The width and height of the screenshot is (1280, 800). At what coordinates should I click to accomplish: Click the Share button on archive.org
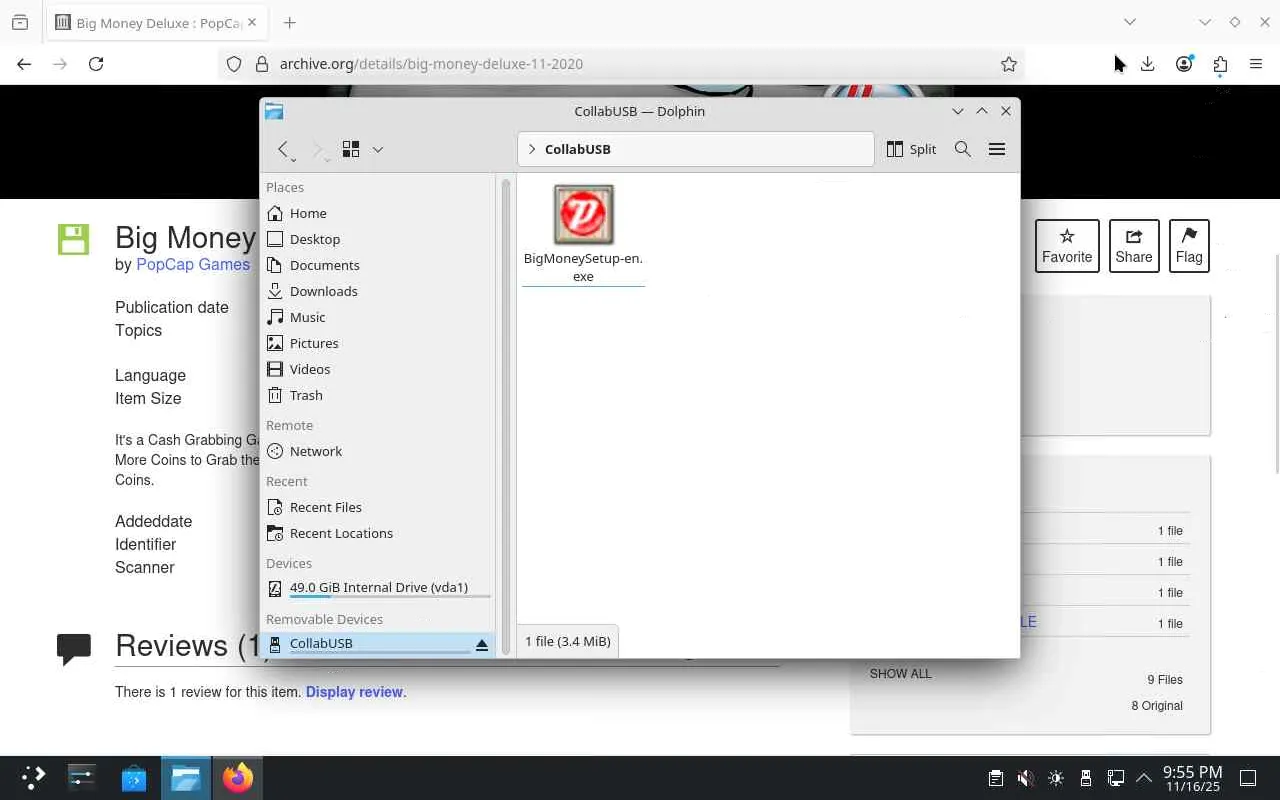pos(1134,246)
